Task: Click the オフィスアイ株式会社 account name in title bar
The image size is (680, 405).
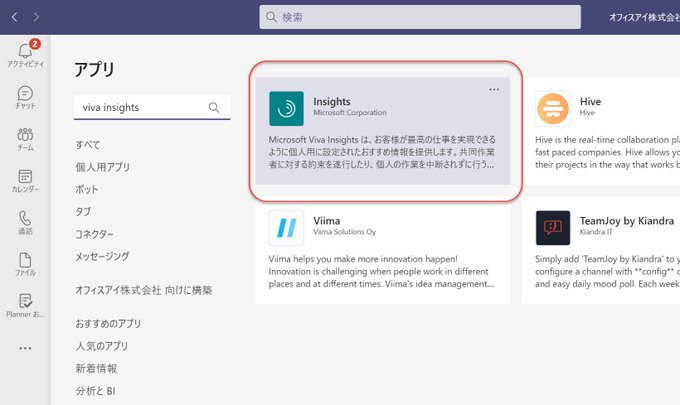Action: pyautogui.click(x=644, y=17)
